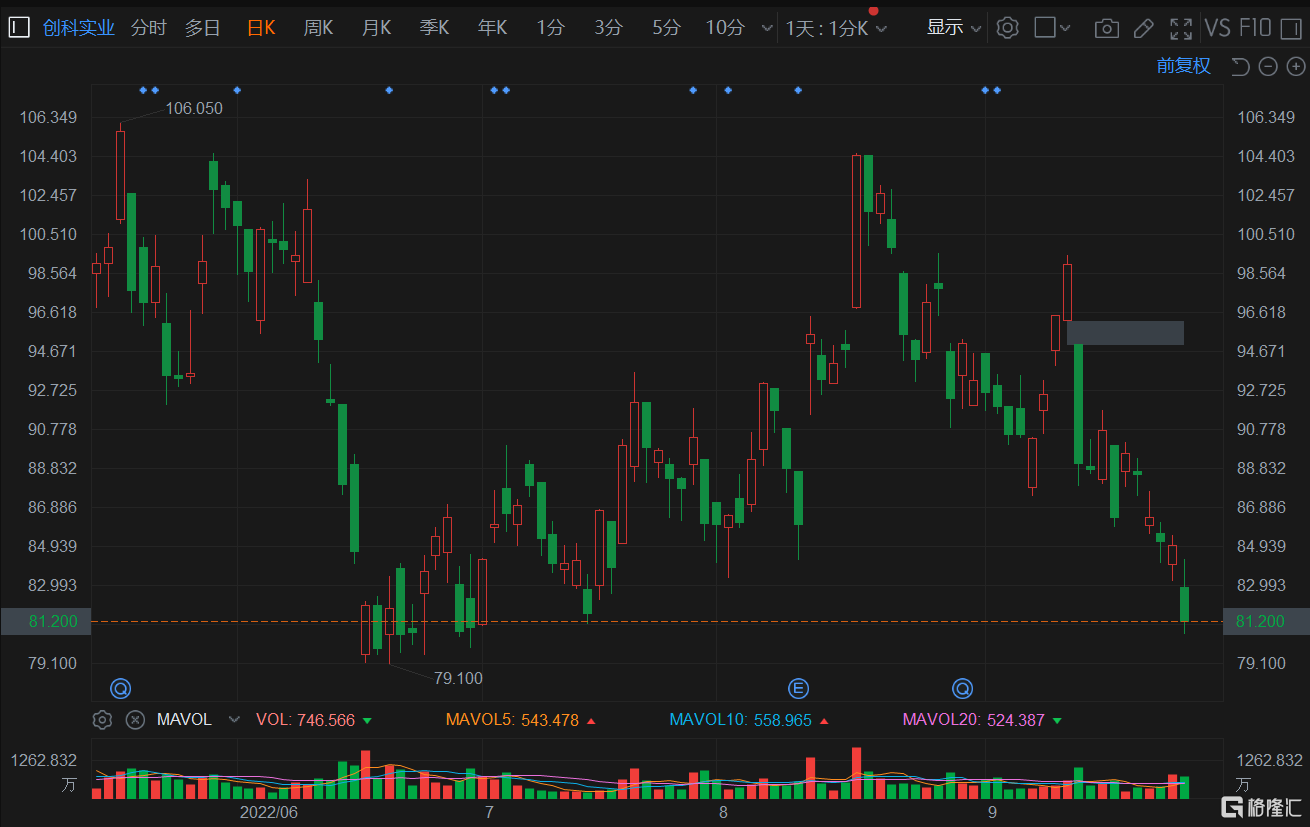1310x827 pixels.
Task: Select the 10分 interval
Action: point(725,28)
